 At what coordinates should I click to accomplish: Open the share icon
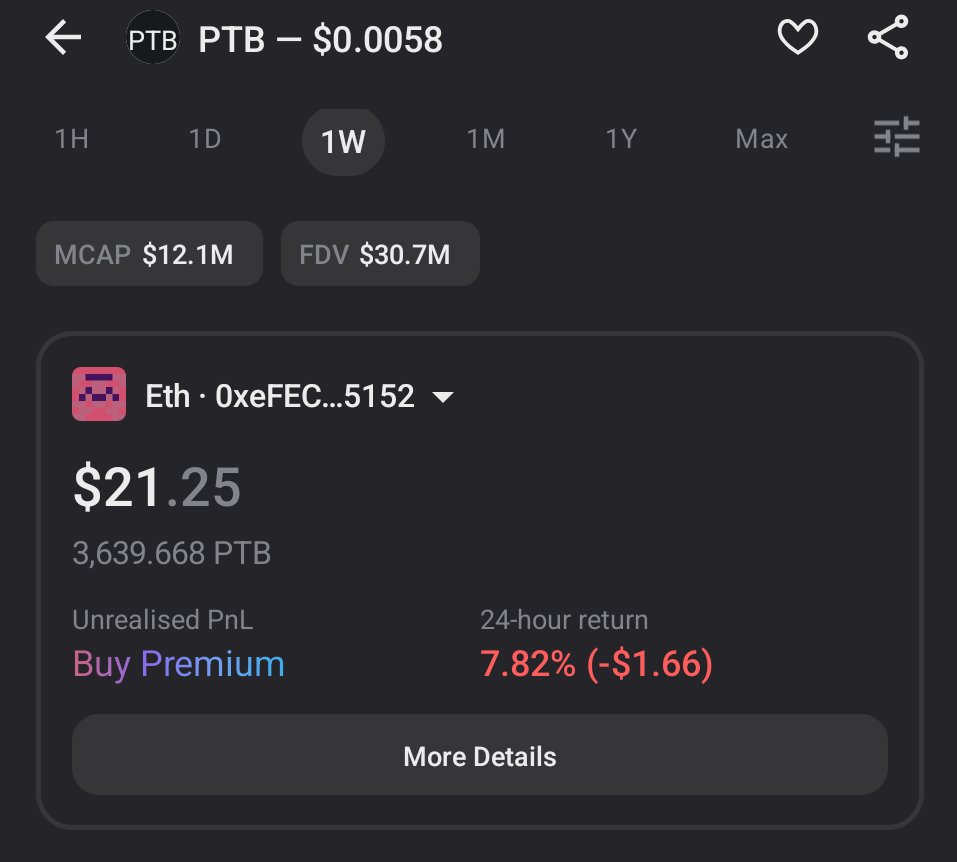tap(887, 38)
